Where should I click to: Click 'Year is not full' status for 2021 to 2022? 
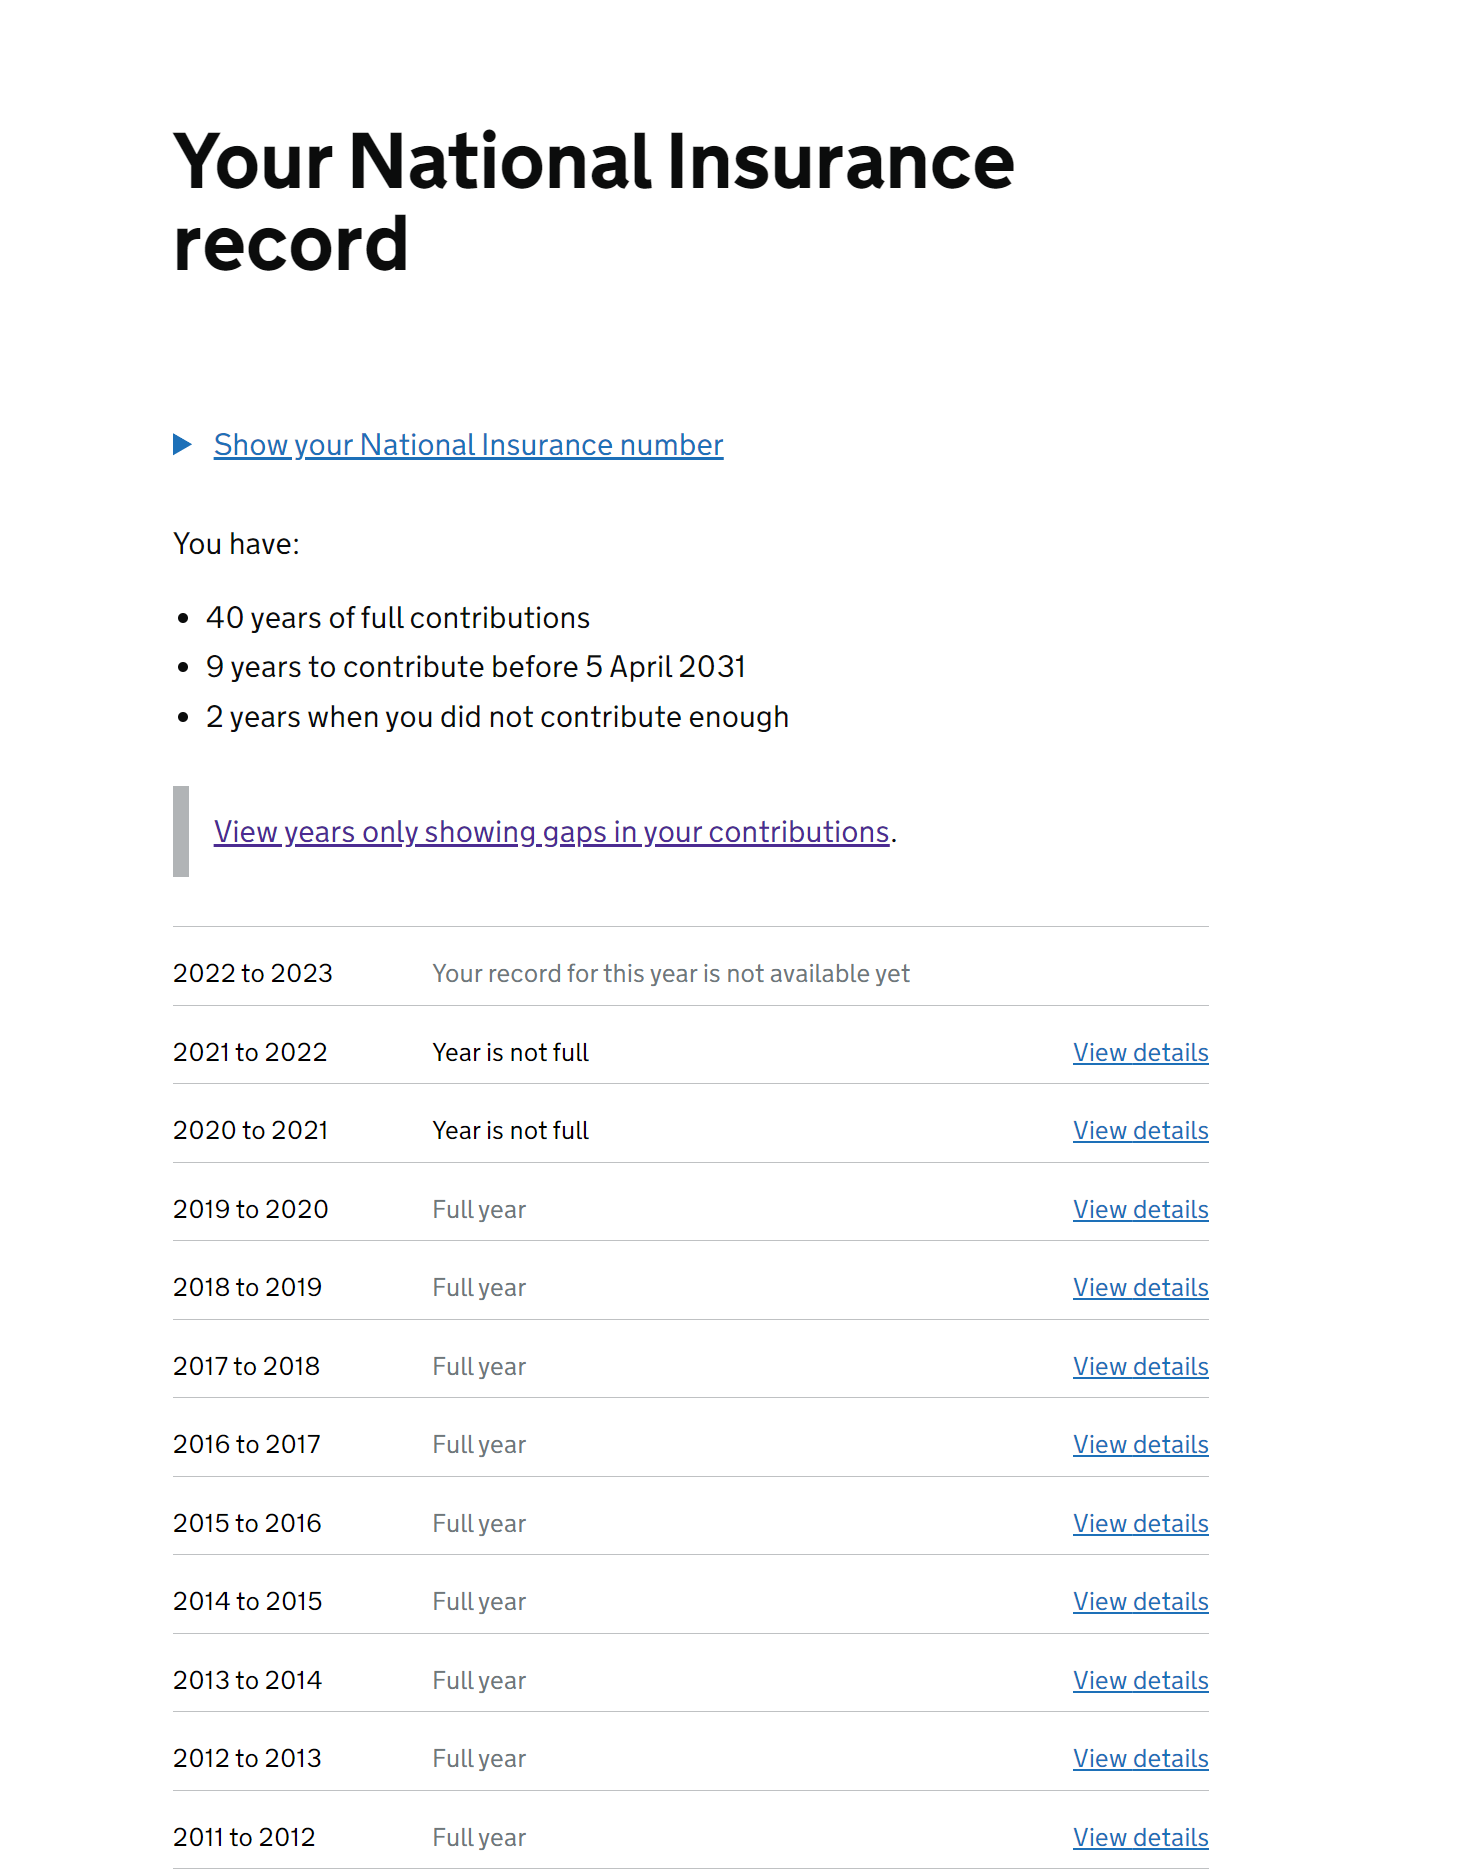point(510,1053)
